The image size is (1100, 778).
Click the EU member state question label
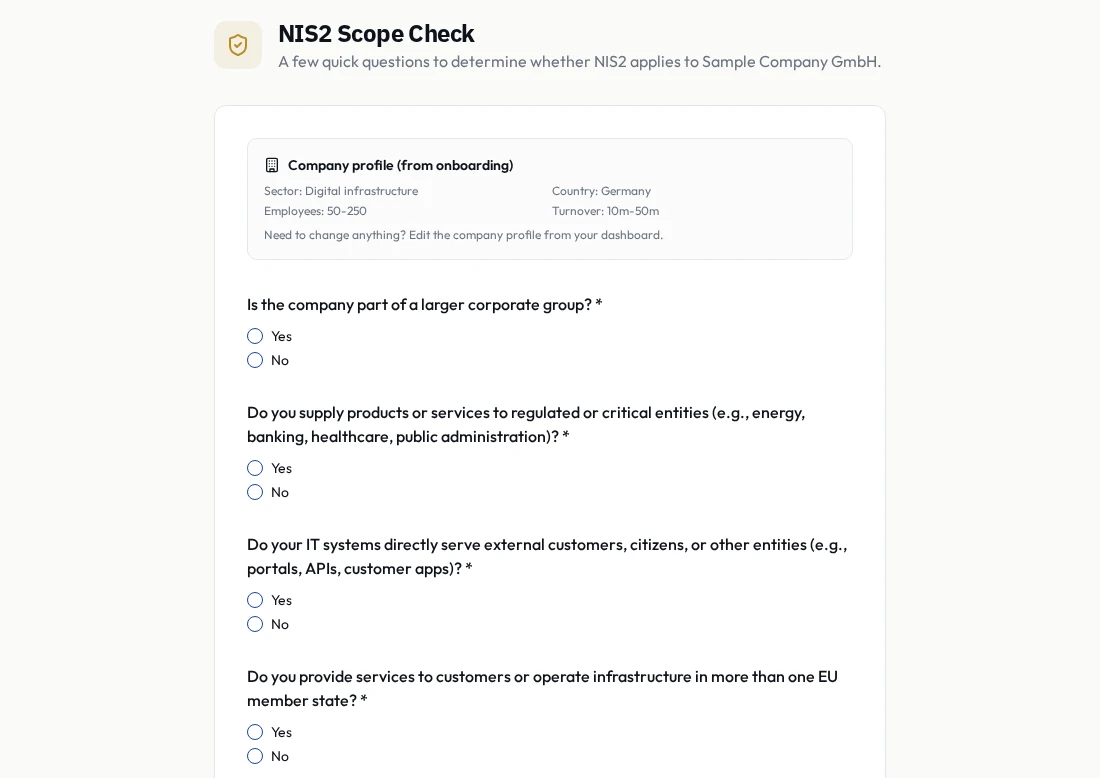tap(542, 688)
